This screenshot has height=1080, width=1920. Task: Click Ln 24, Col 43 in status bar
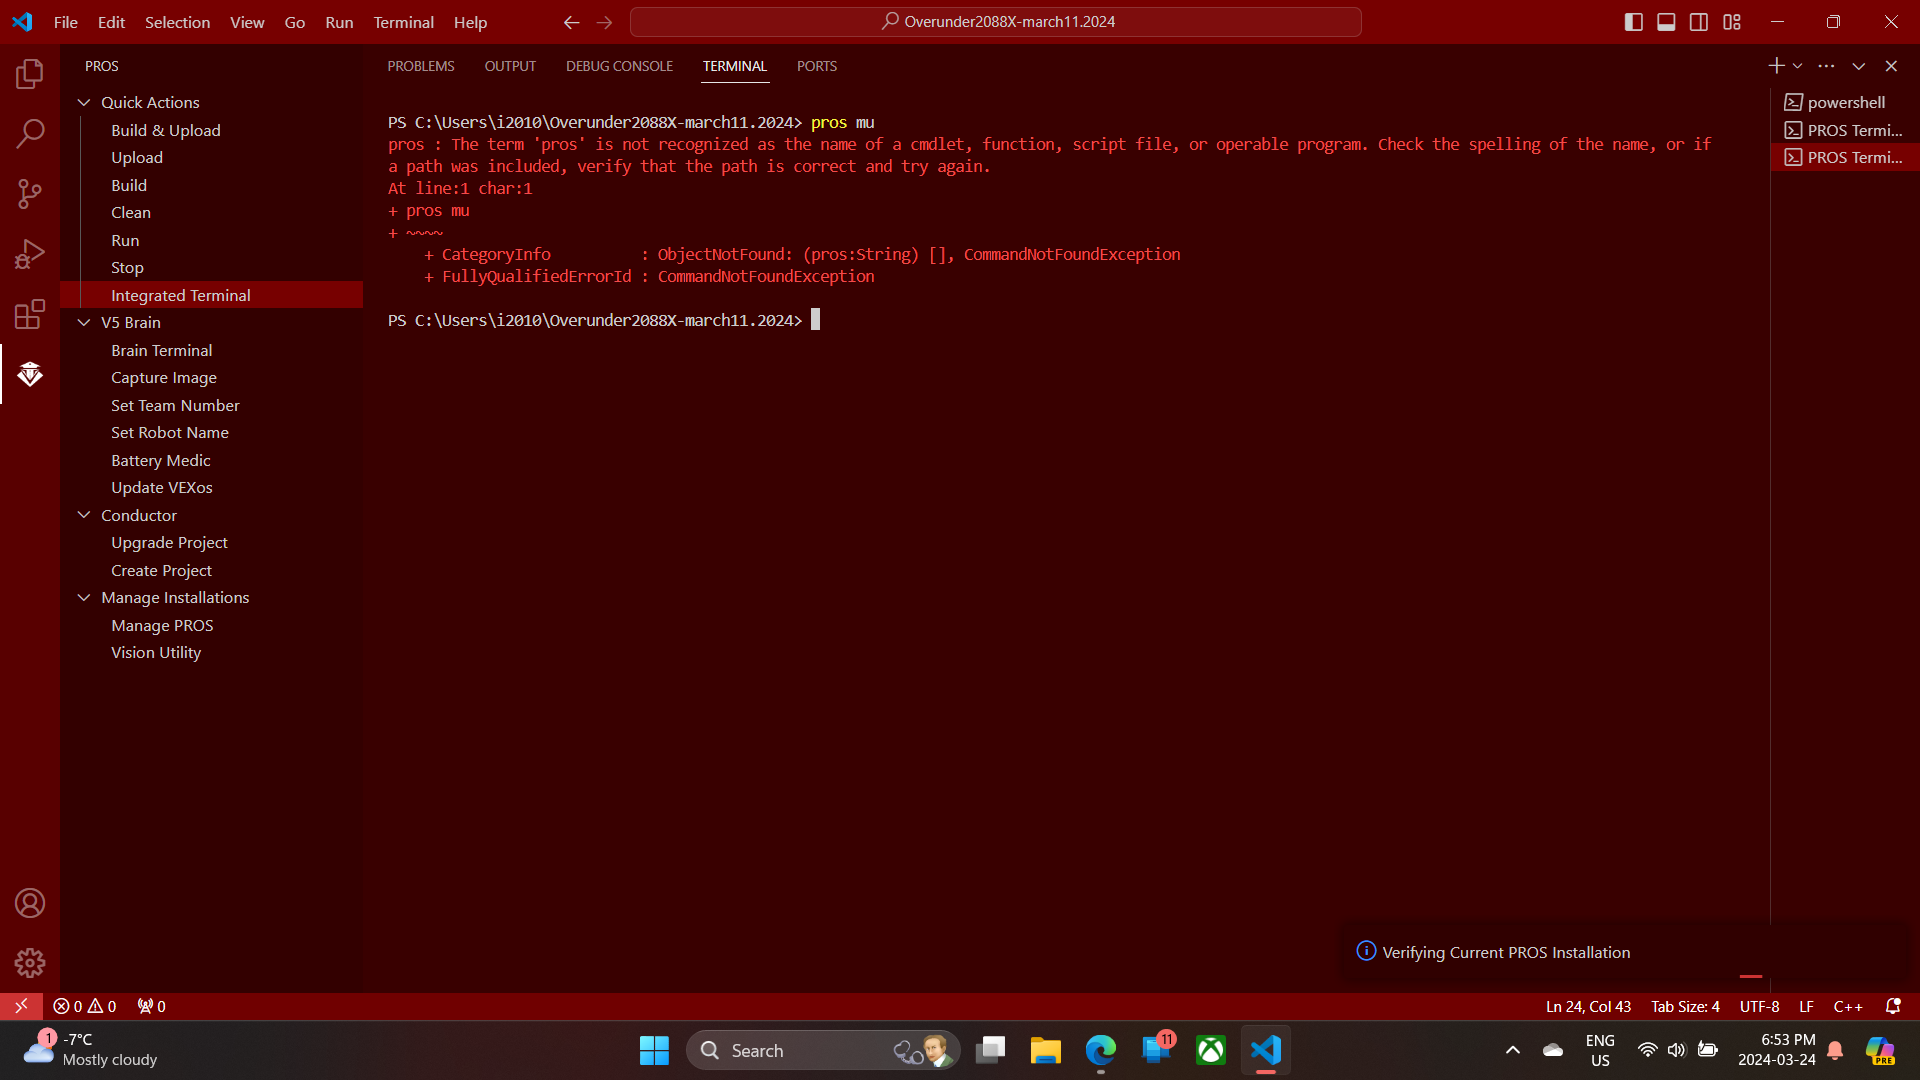[x=1588, y=1006]
